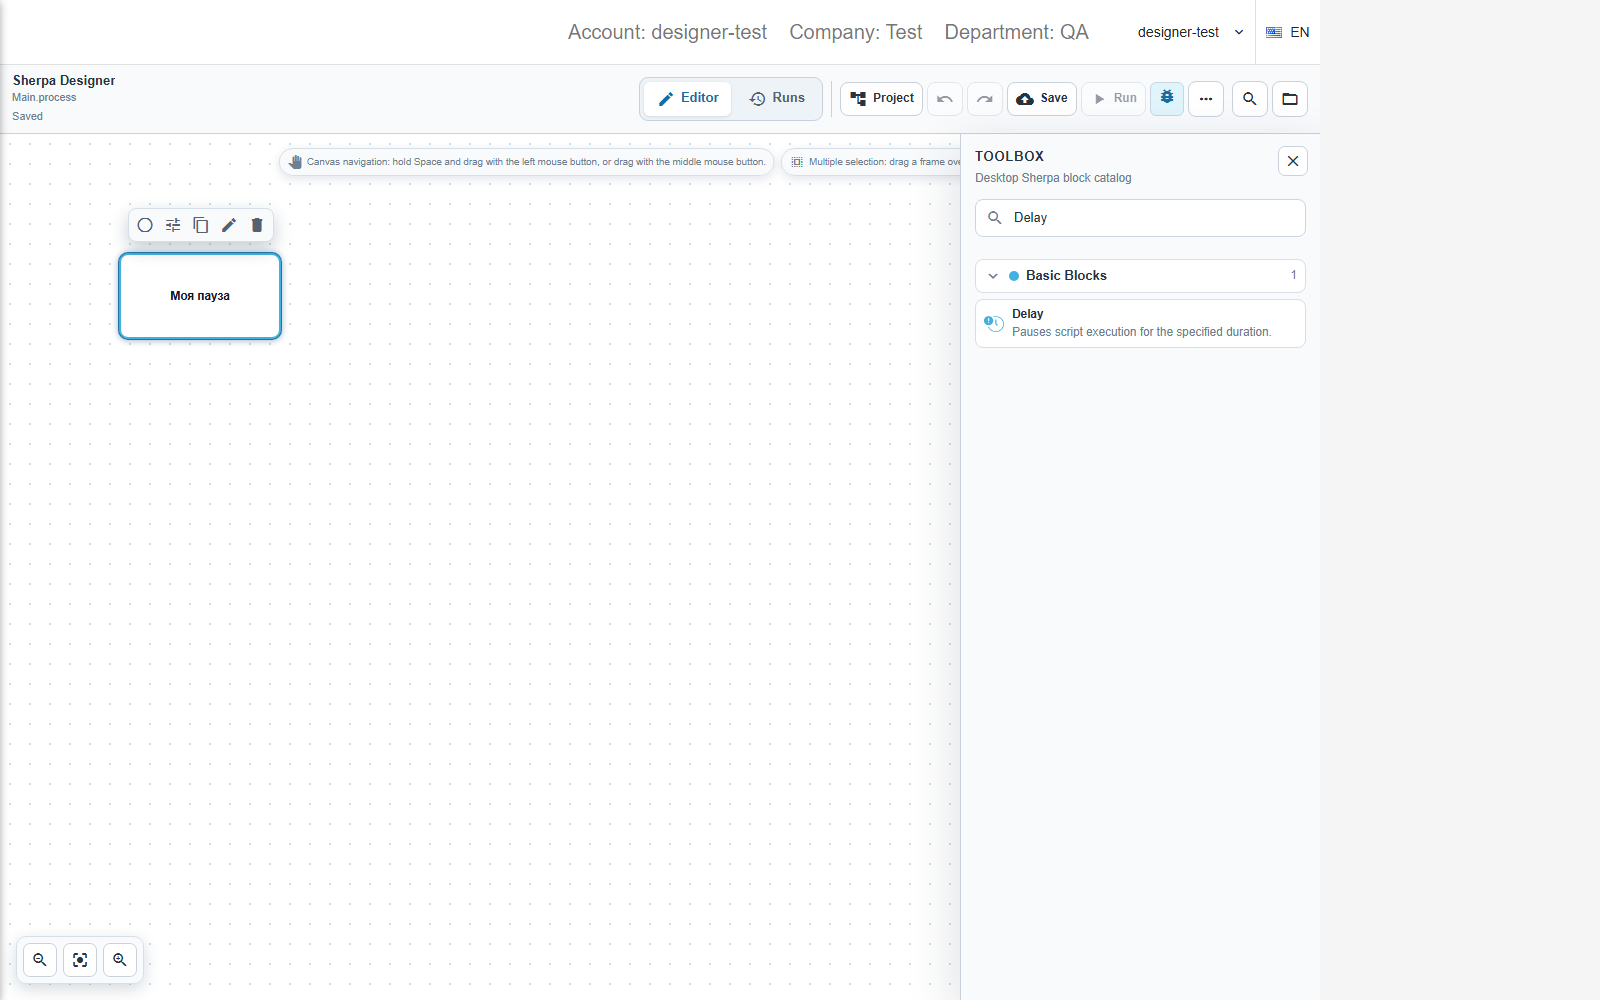
Task: Select the Моя пауза block on canvas
Action: pos(200,296)
